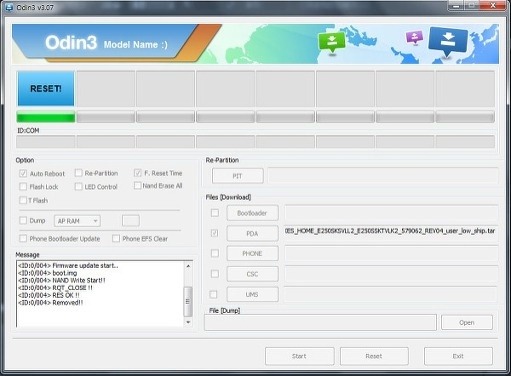Viewport: 511px width, 376px height.
Task: Click the 'RQT_CLOSE !!' log line
Action: coord(55,288)
